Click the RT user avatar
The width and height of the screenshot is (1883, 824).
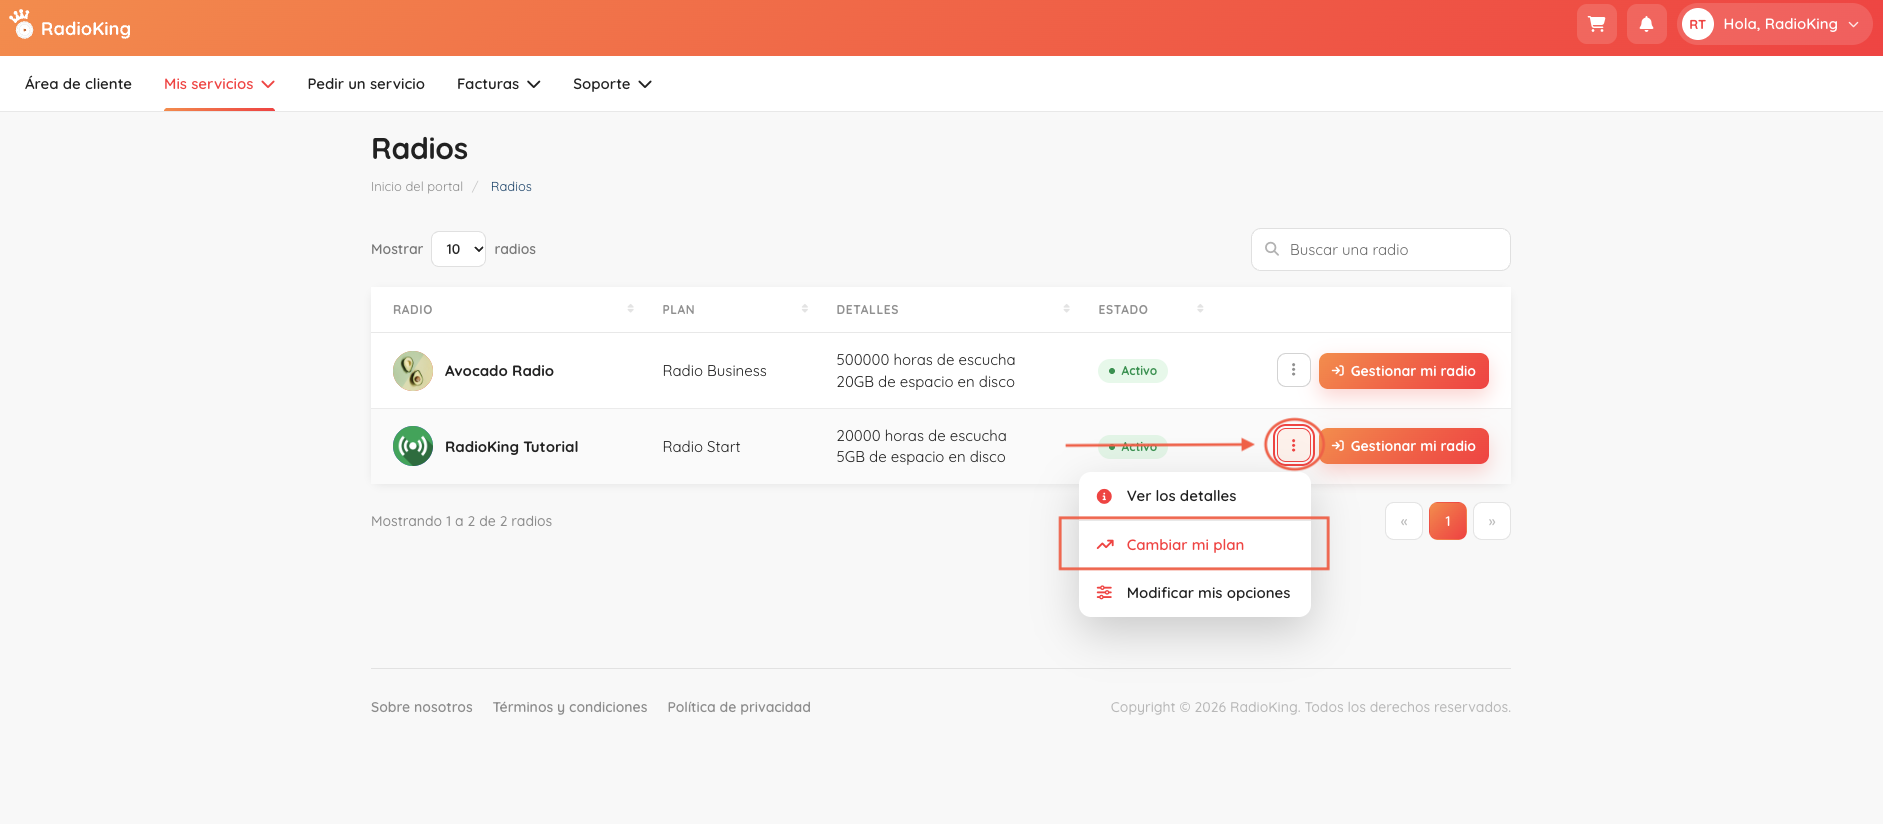pyautogui.click(x=1697, y=24)
